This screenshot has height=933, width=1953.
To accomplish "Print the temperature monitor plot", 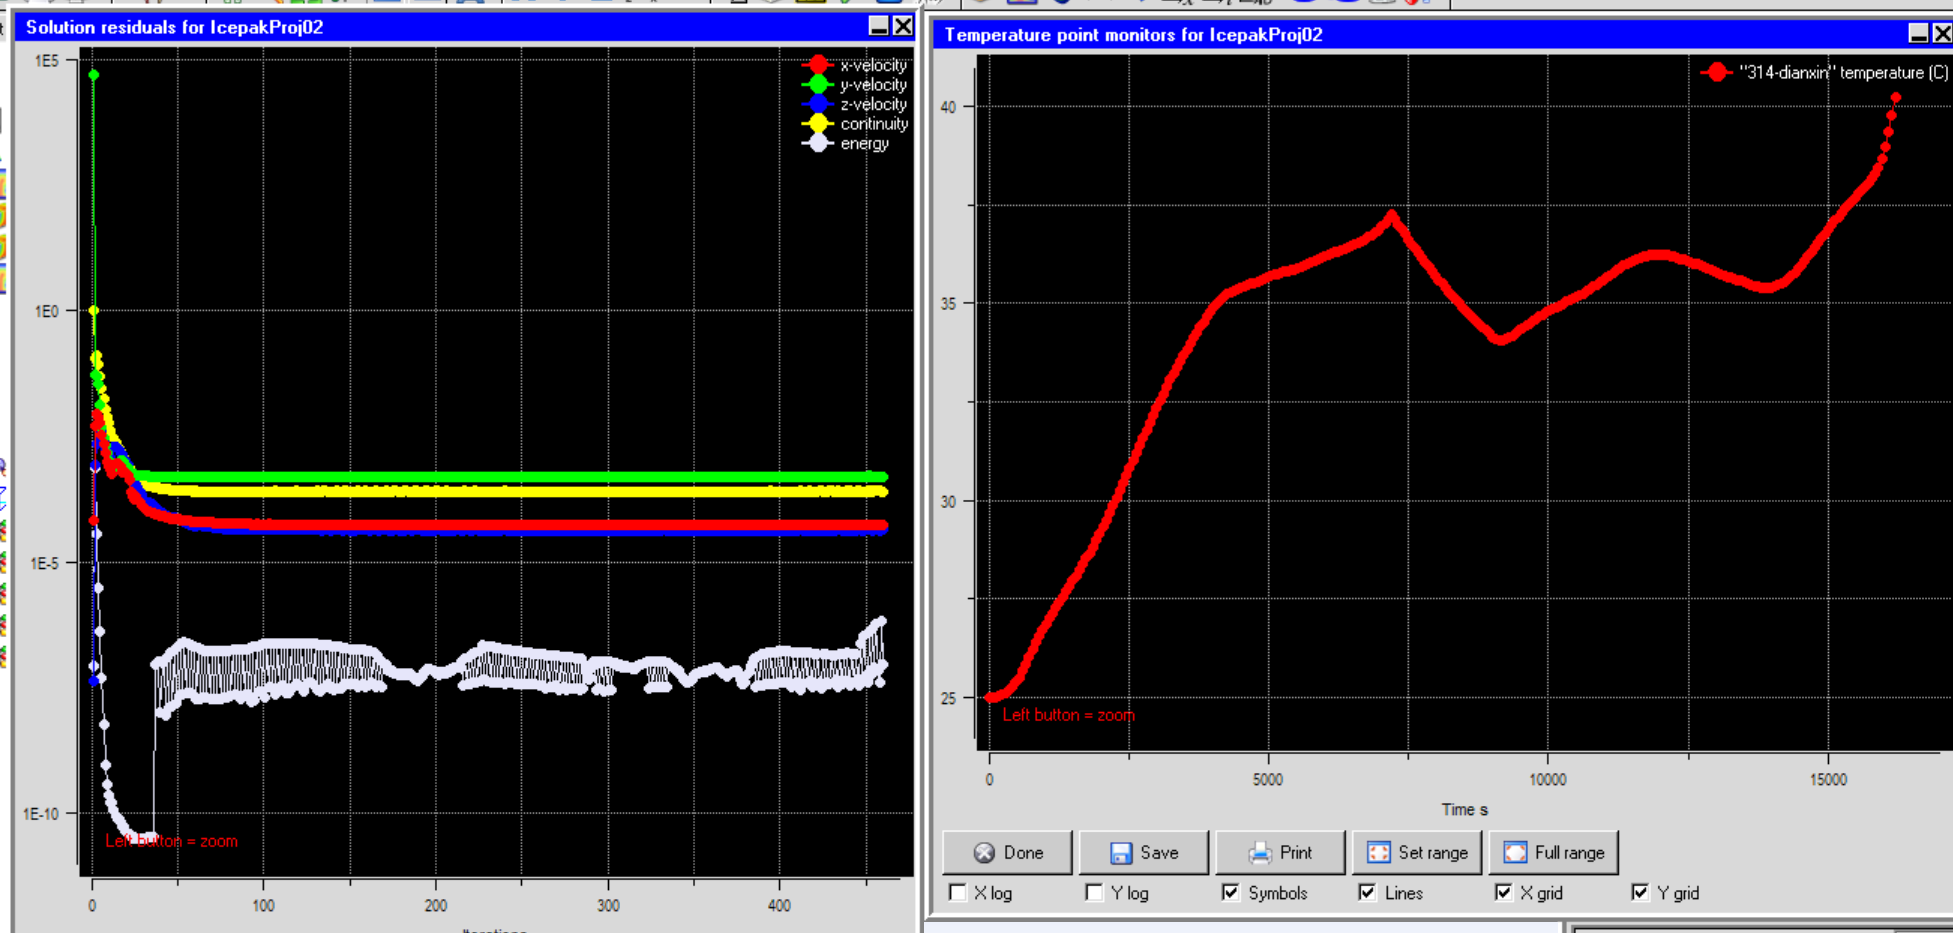I will pos(1280,853).
